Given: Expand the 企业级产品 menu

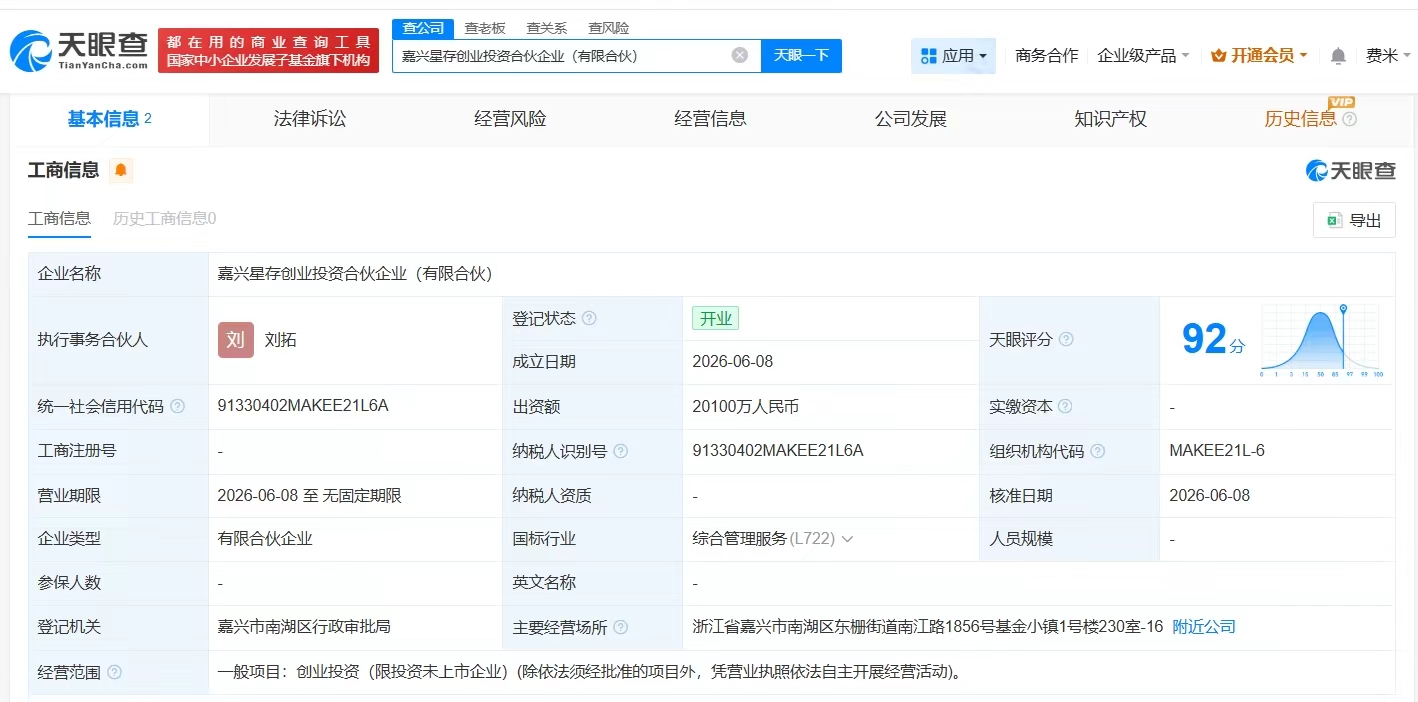Looking at the screenshot, I should tap(1143, 56).
